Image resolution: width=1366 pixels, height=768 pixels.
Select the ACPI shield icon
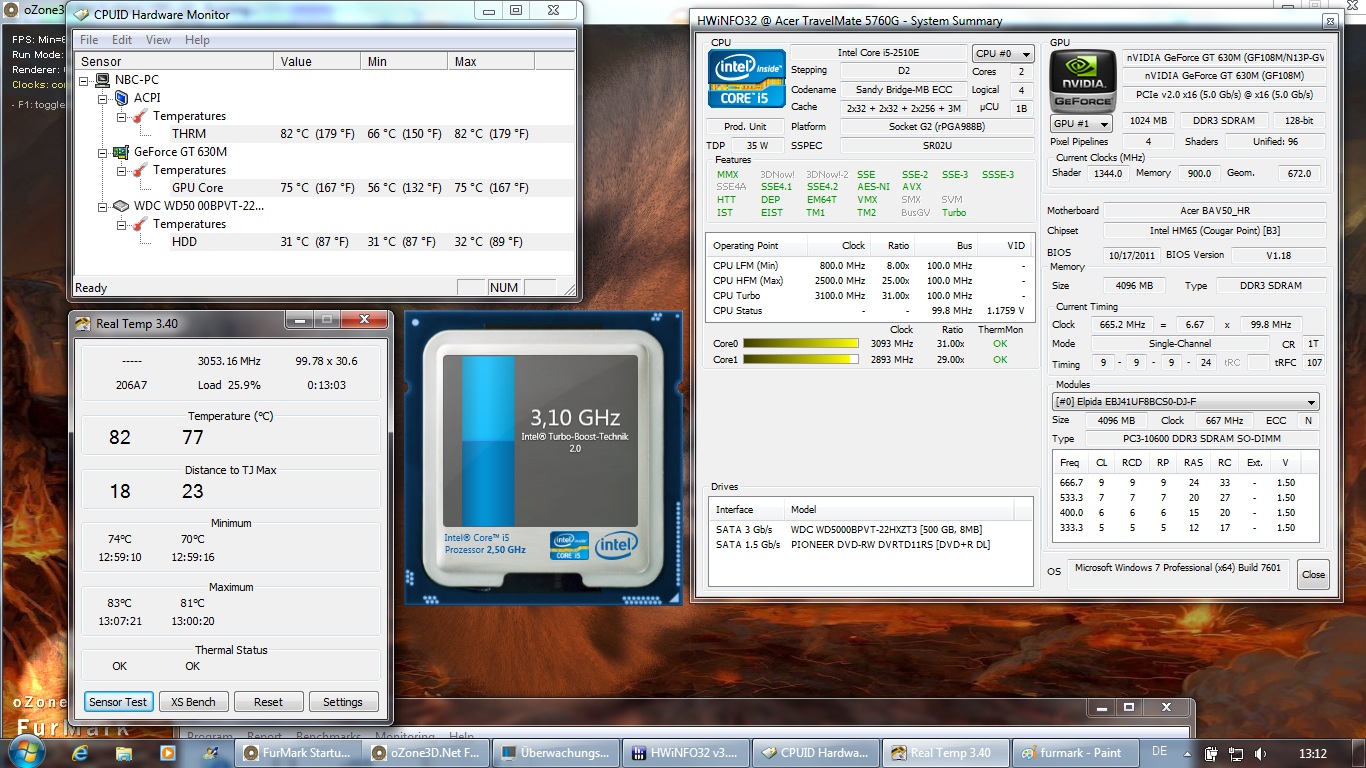tap(122, 98)
